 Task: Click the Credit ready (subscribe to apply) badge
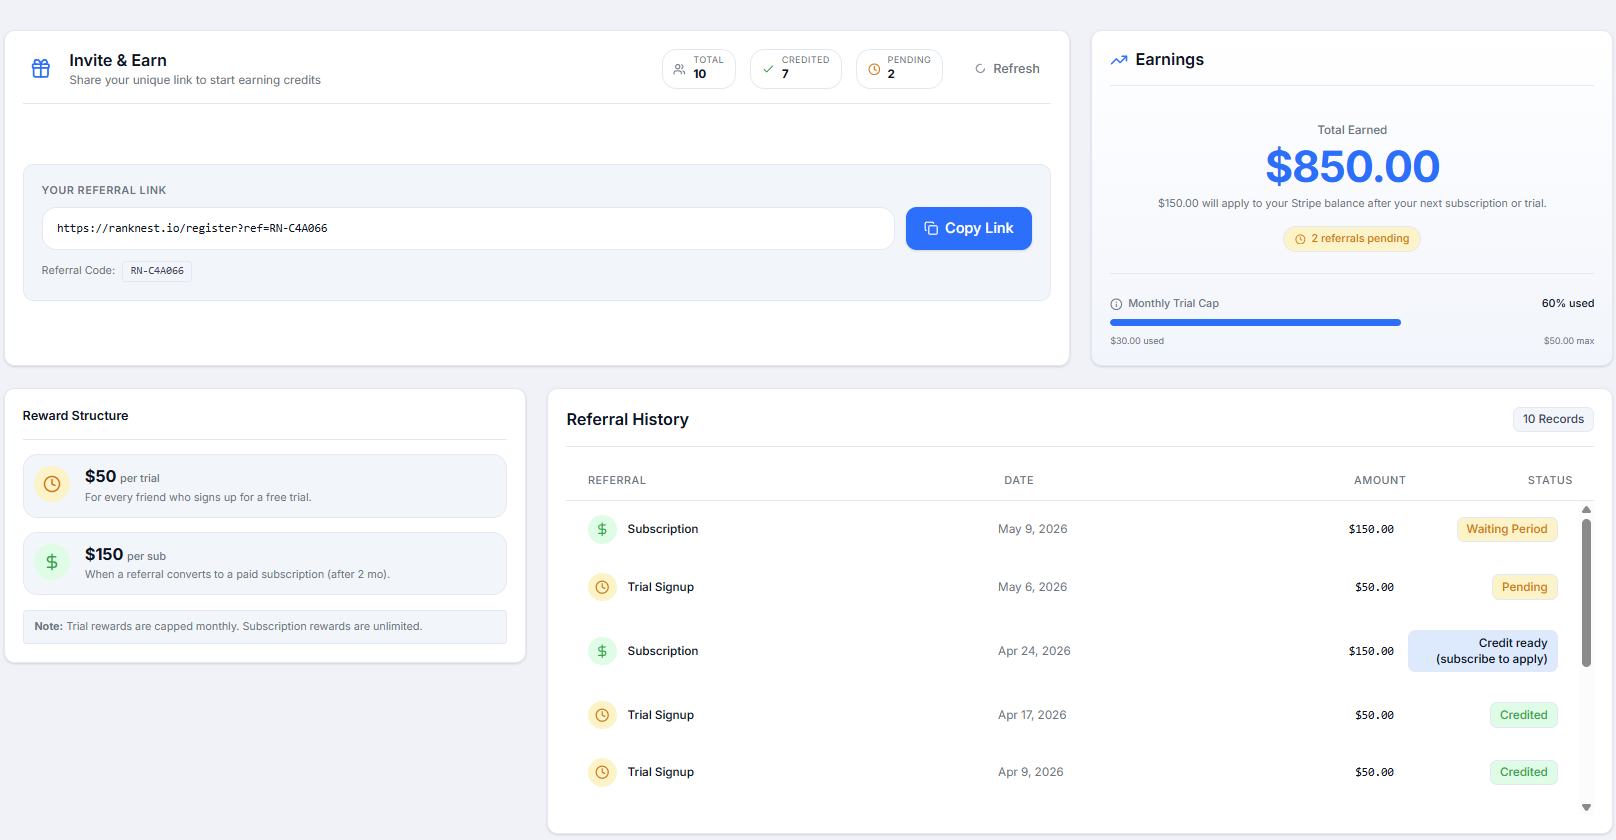(1483, 651)
